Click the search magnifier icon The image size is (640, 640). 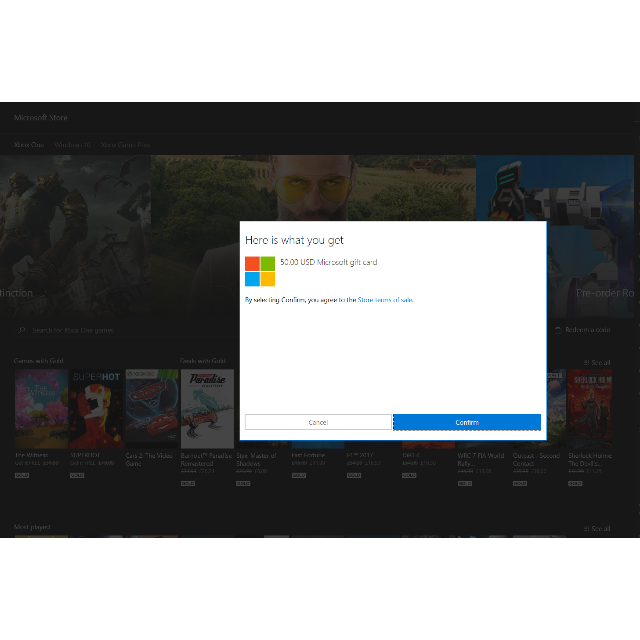(22, 330)
